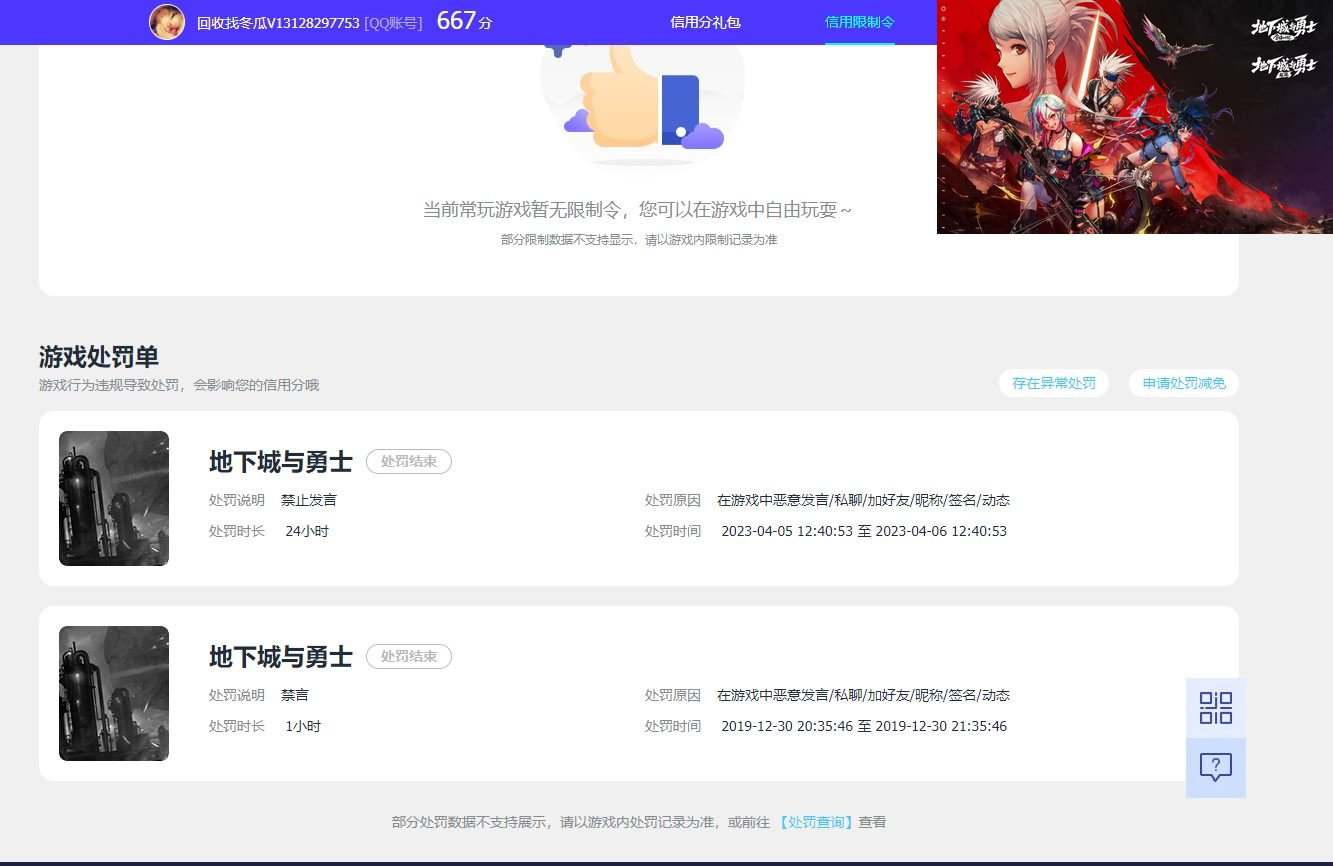
Task: Click the 1小时 duration value
Action: coord(303,726)
